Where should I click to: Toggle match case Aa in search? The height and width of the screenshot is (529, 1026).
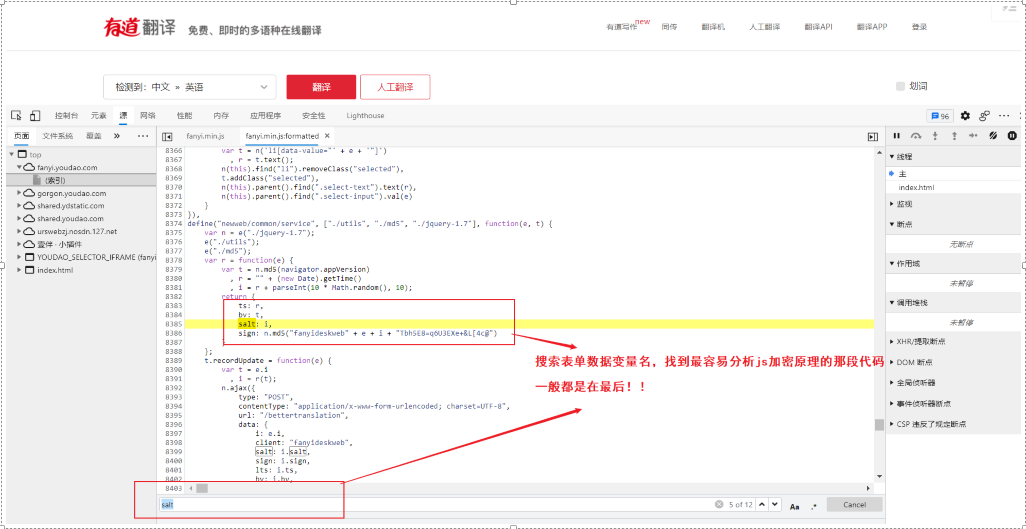coord(794,505)
